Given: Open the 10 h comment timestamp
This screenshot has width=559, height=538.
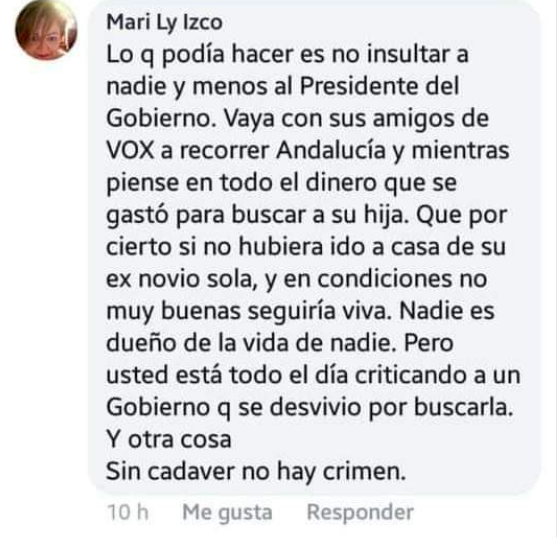Looking at the screenshot, I should pyautogui.click(x=128, y=512).
